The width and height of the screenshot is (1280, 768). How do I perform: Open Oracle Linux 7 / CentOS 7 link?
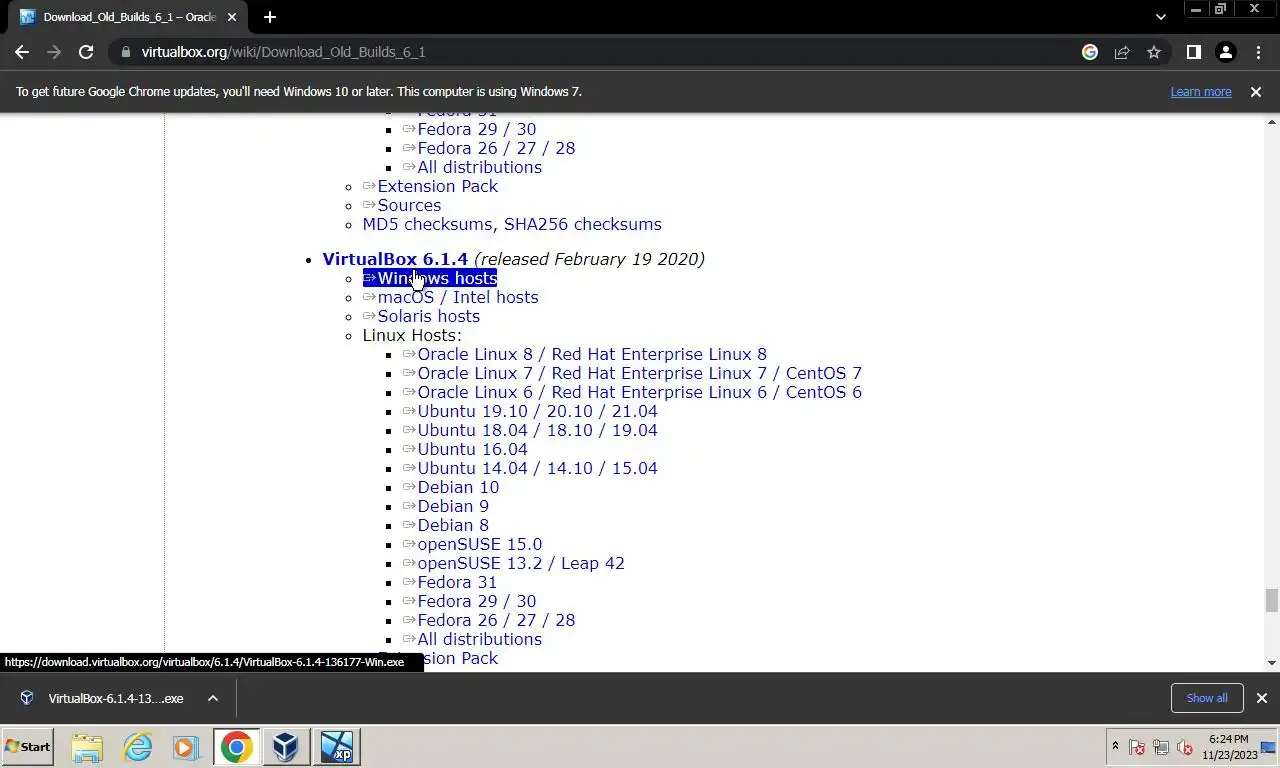click(632, 373)
